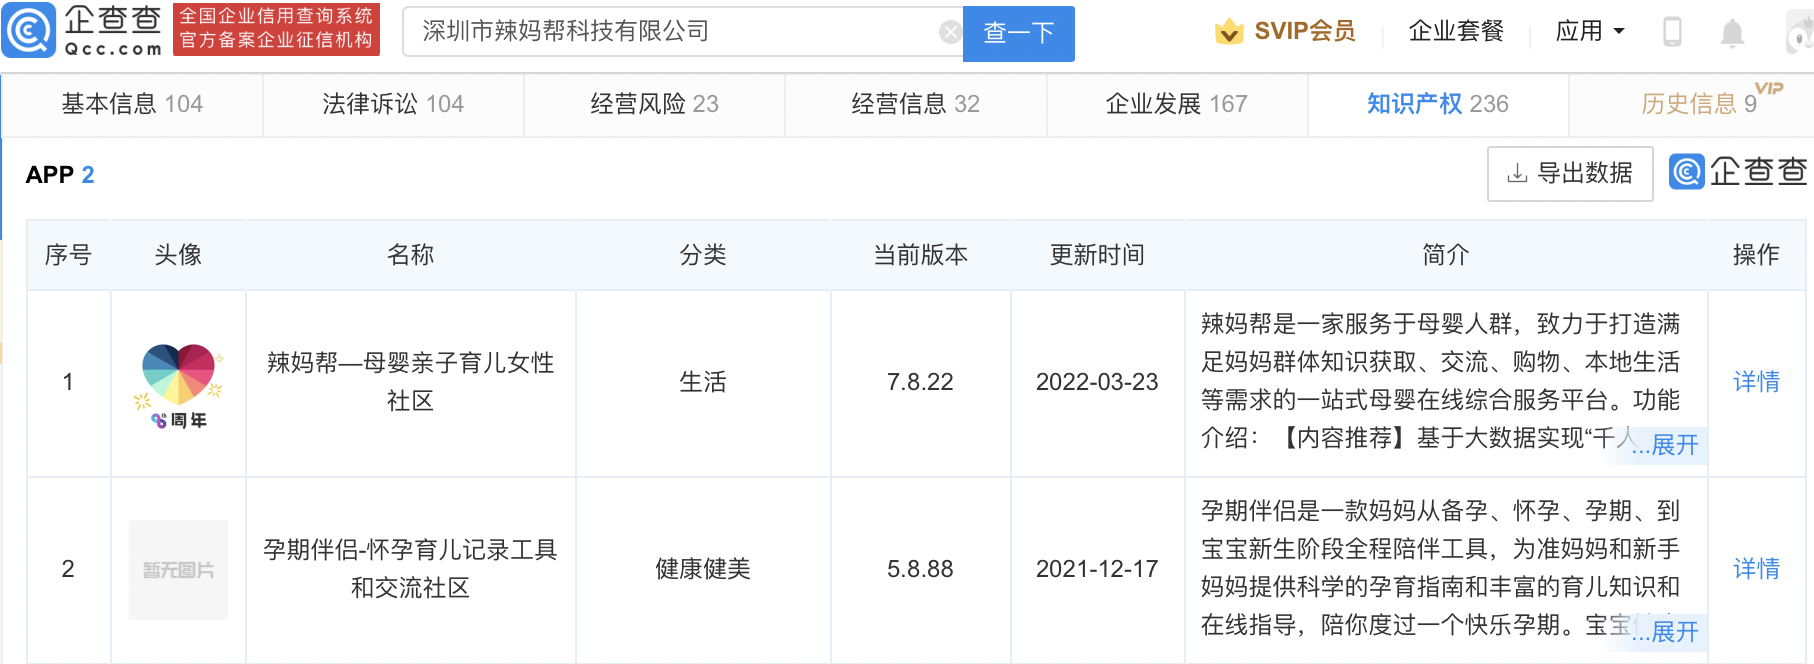1814x664 pixels.
Task: Switch to the 知识产权 tab
Action: 1437,104
